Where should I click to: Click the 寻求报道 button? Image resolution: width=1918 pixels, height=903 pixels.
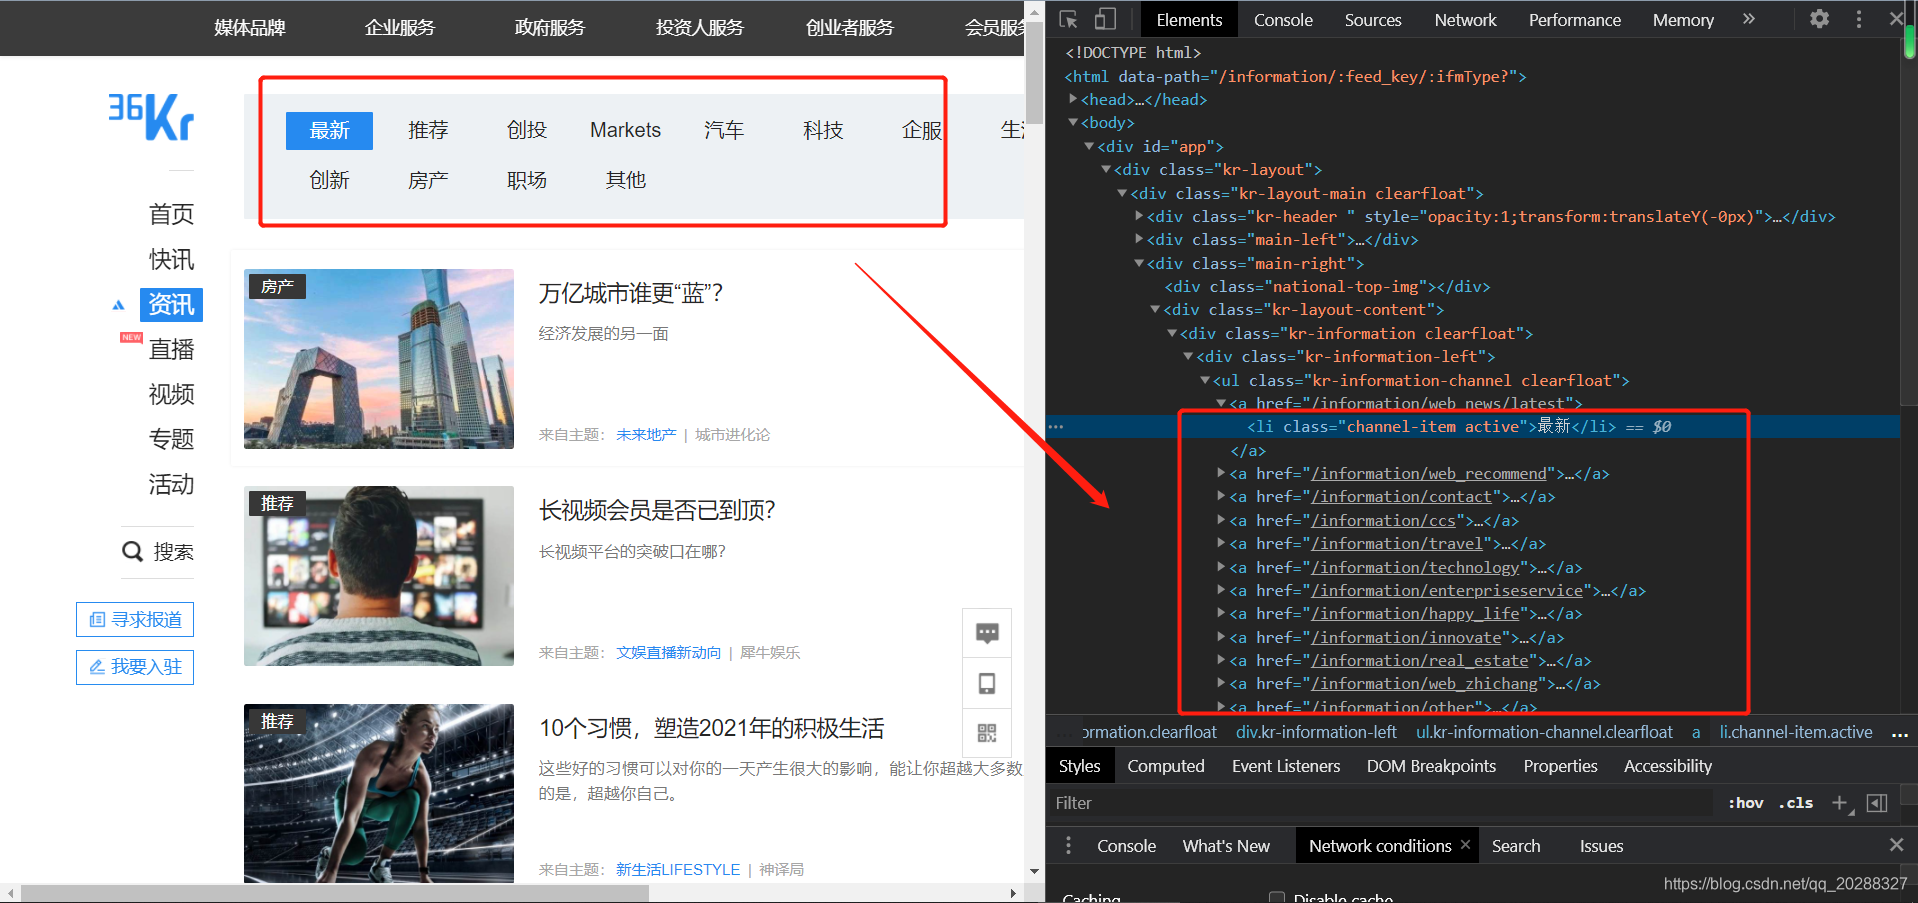(x=135, y=619)
